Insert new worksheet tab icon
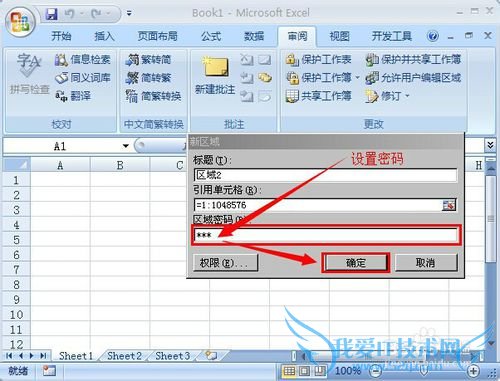Viewport: 500px width, 381px height. click(x=211, y=355)
